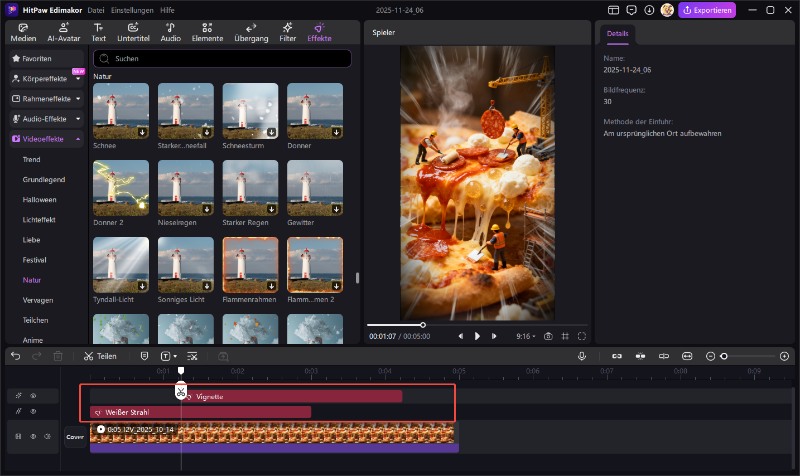Open the 9:16 aspect ratio dropdown
This screenshot has height=476, width=800.
click(526, 336)
